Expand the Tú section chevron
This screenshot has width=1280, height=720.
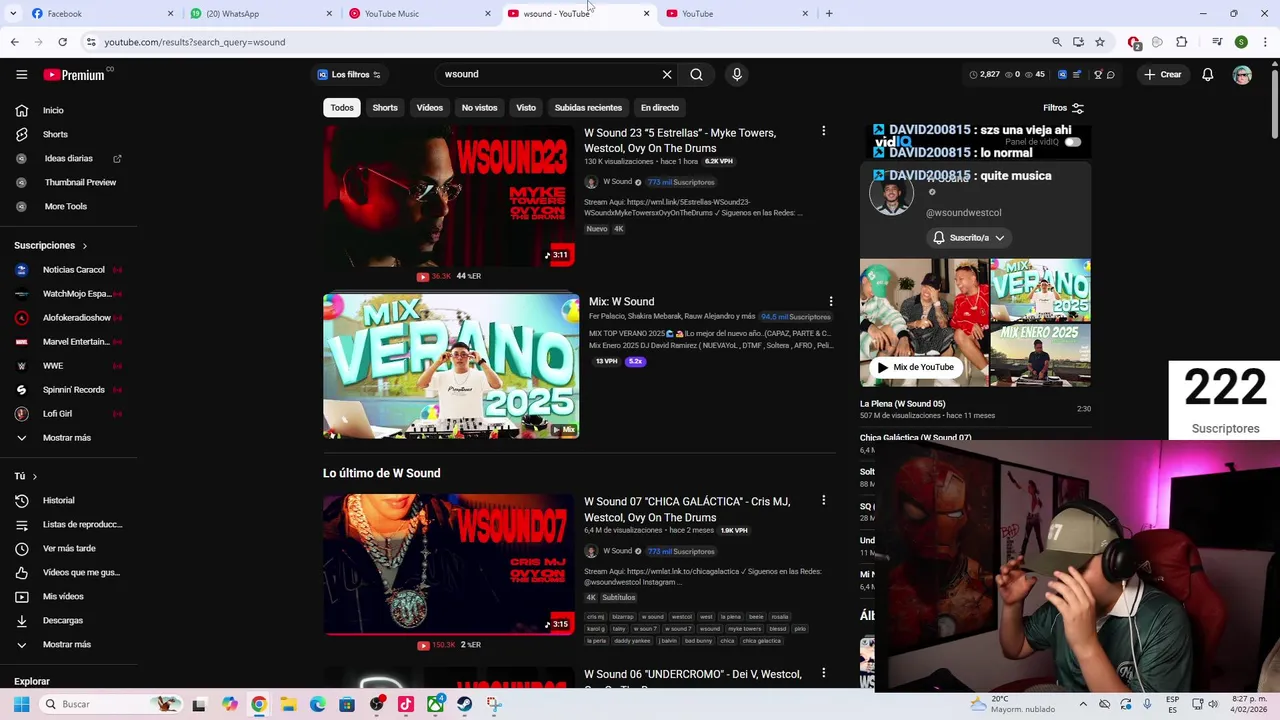pyautogui.click(x=34, y=477)
